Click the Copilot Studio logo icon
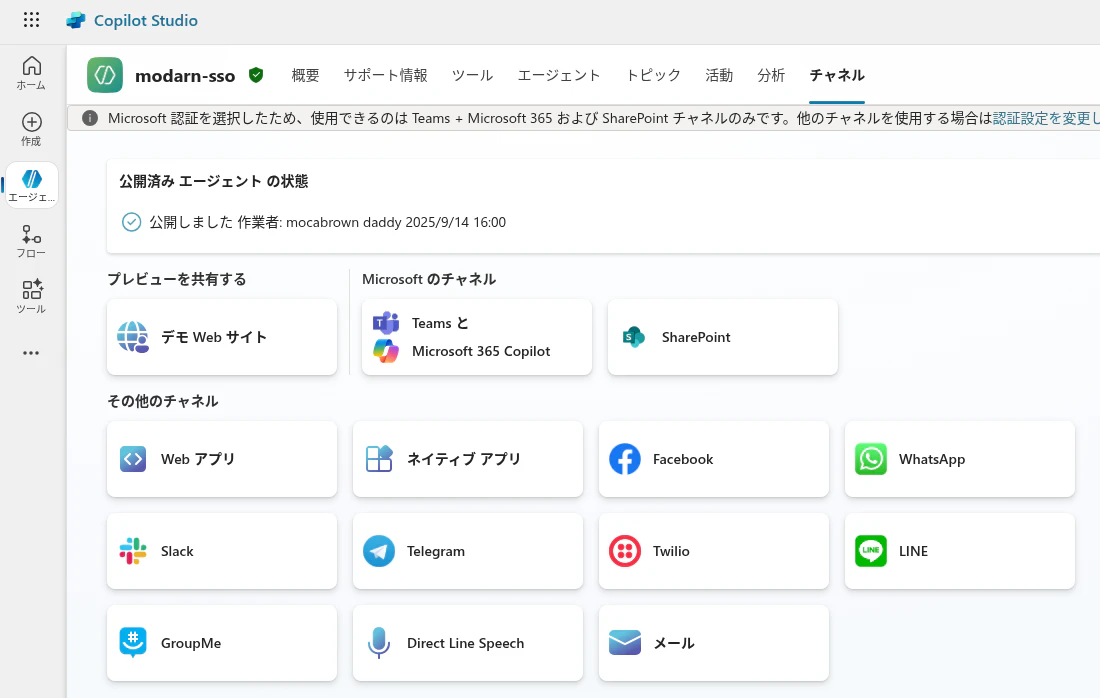The width and height of the screenshot is (1100, 698). tap(76, 20)
